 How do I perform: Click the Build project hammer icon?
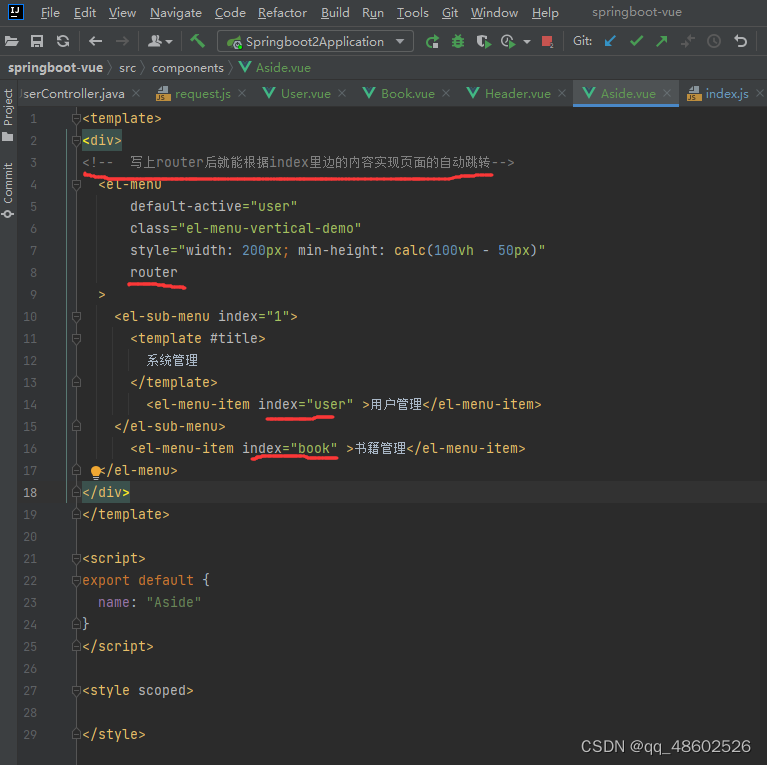pyautogui.click(x=197, y=41)
